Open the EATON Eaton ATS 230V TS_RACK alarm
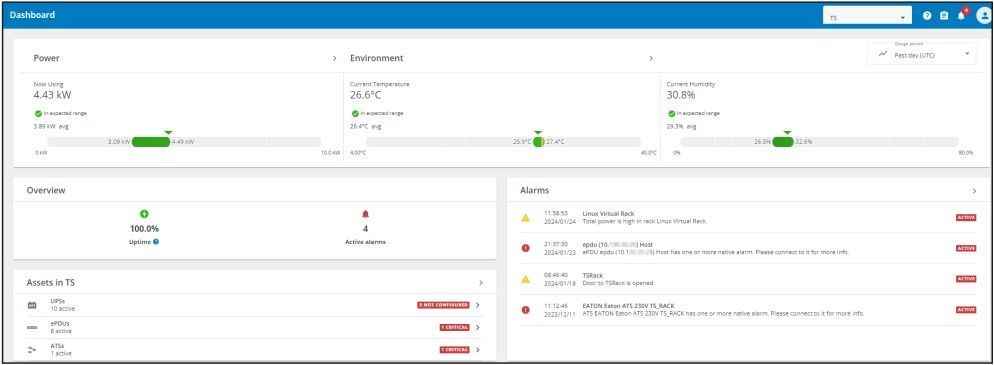The height and width of the screenshot is (365, 994). point(628,306)
